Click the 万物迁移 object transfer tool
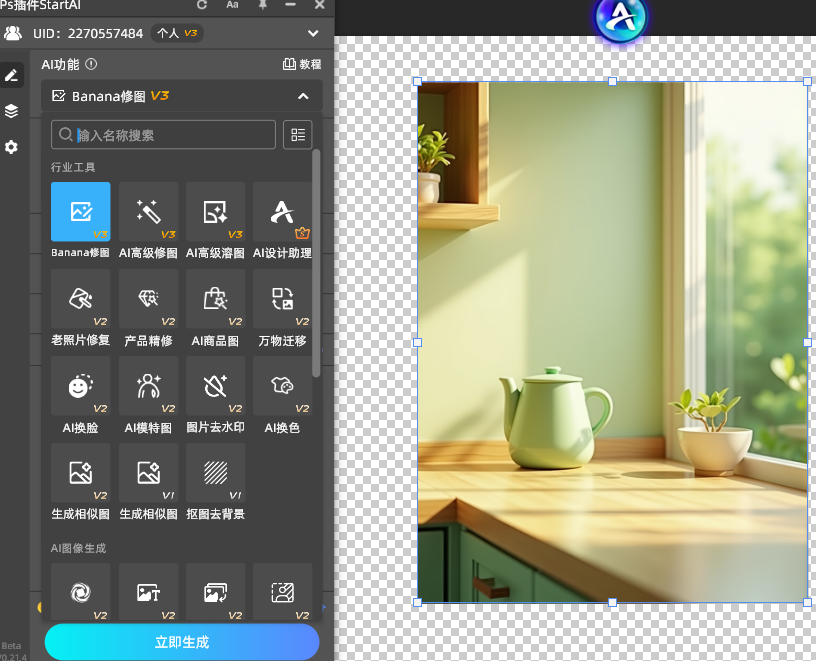 (x=283, y=299)
